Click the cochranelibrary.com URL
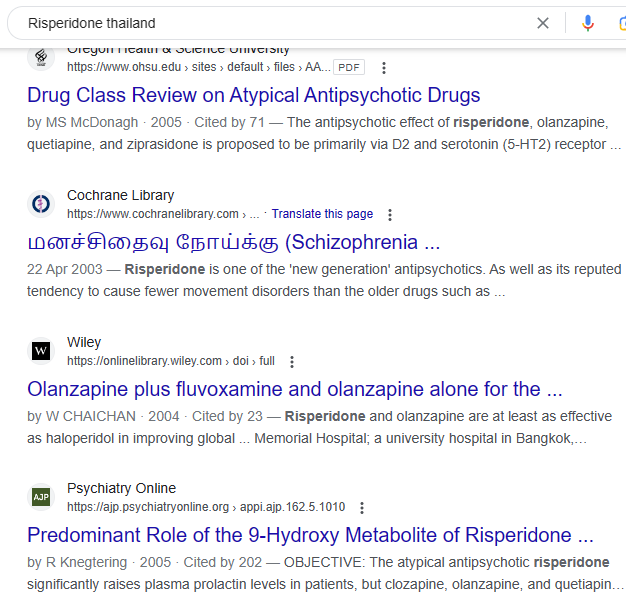Viewport: 626px width, 602px height. [163, 214]
